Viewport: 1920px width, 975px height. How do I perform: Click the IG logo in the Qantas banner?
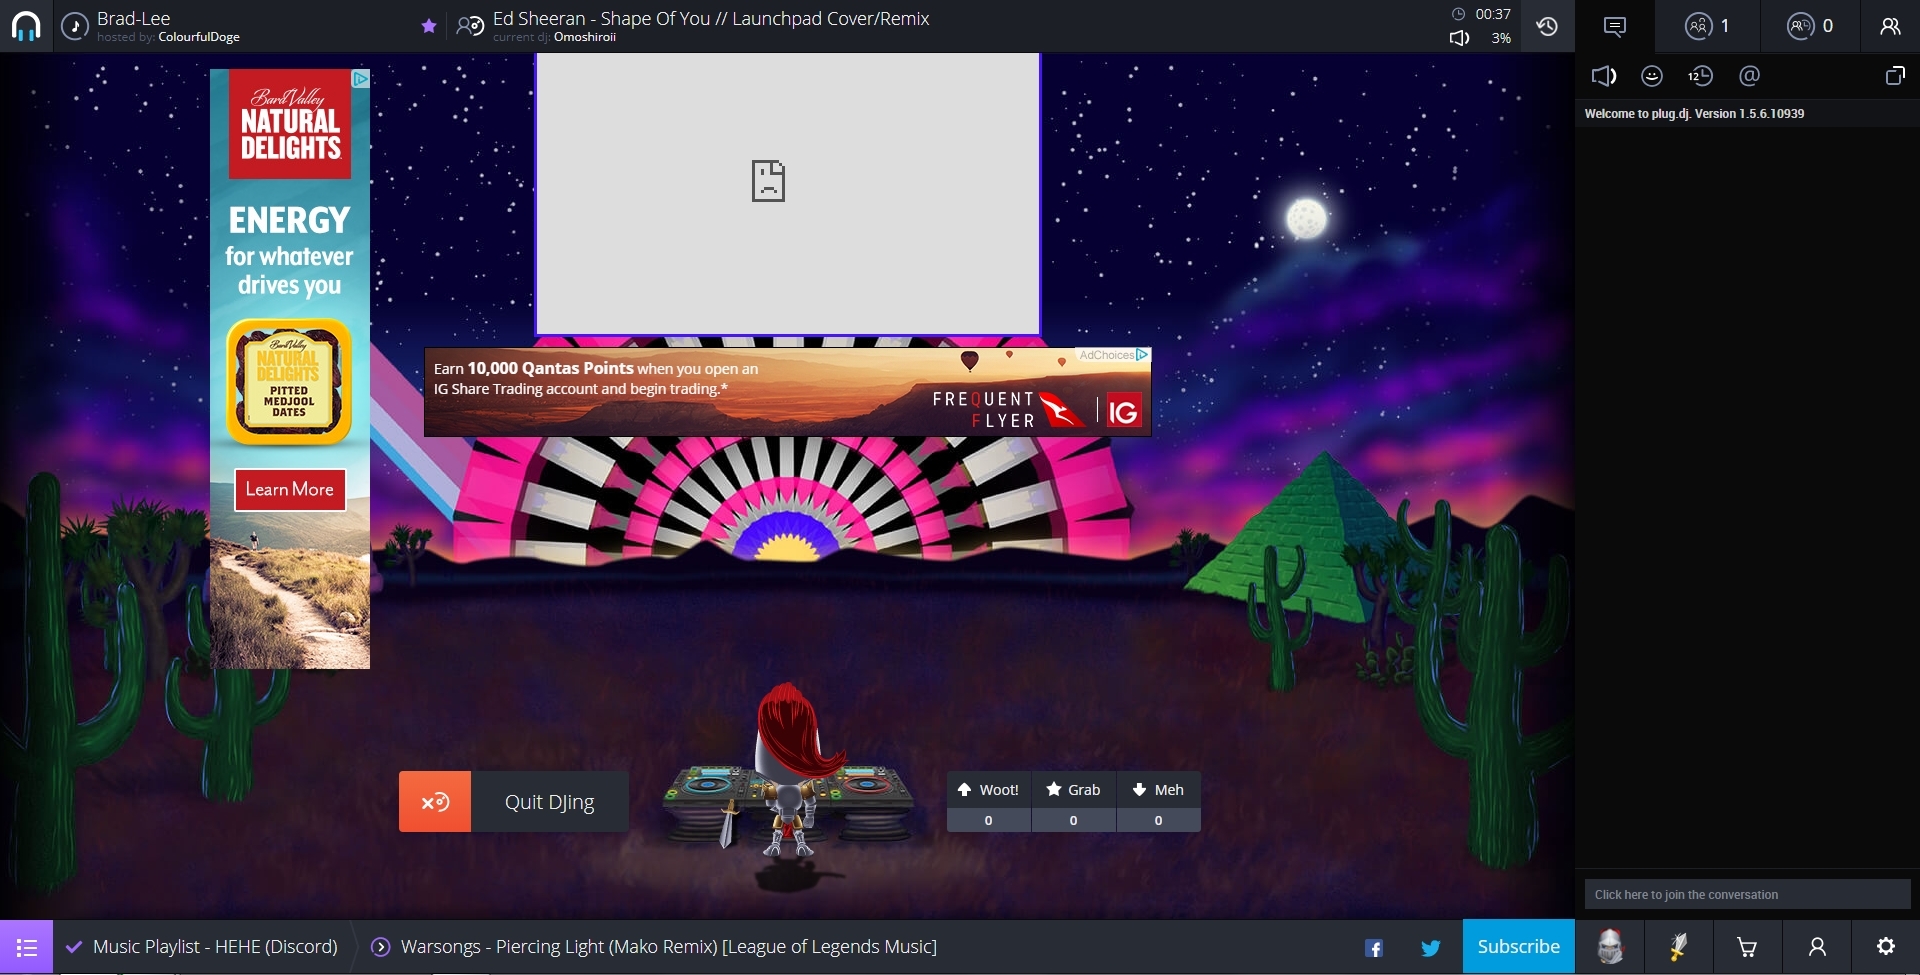[1124, 411]
